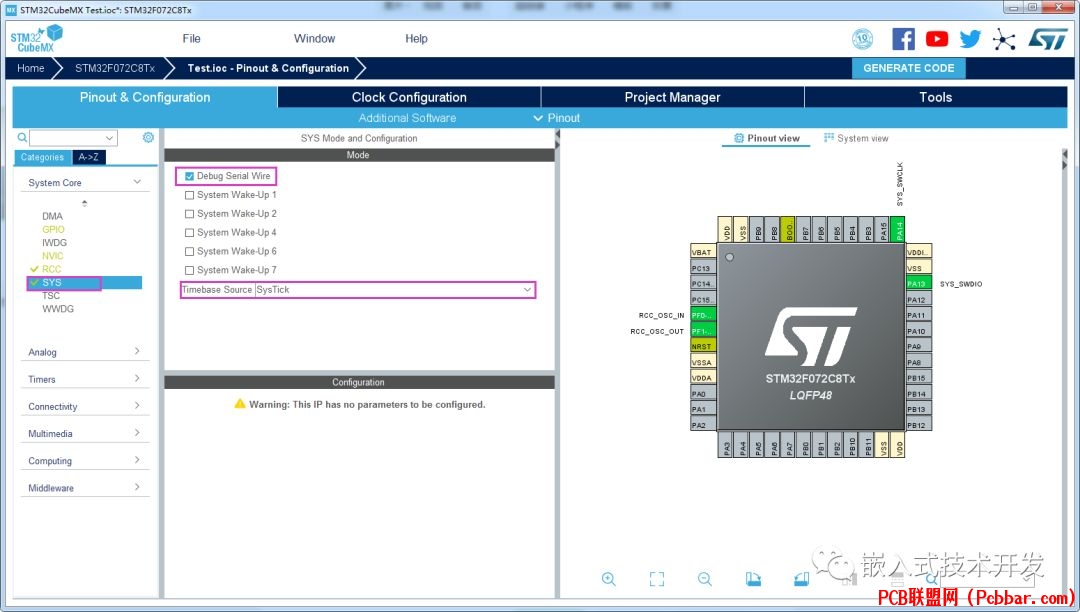Select NVIC in System Core list
This screenshot has height=612, width=1080.
(x=52, y=255)
